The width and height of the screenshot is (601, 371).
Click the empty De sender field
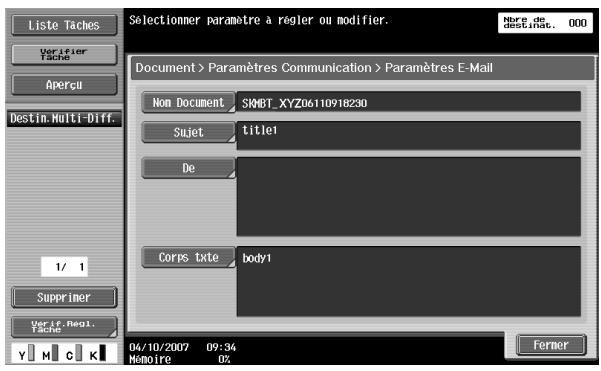(409, 197)
